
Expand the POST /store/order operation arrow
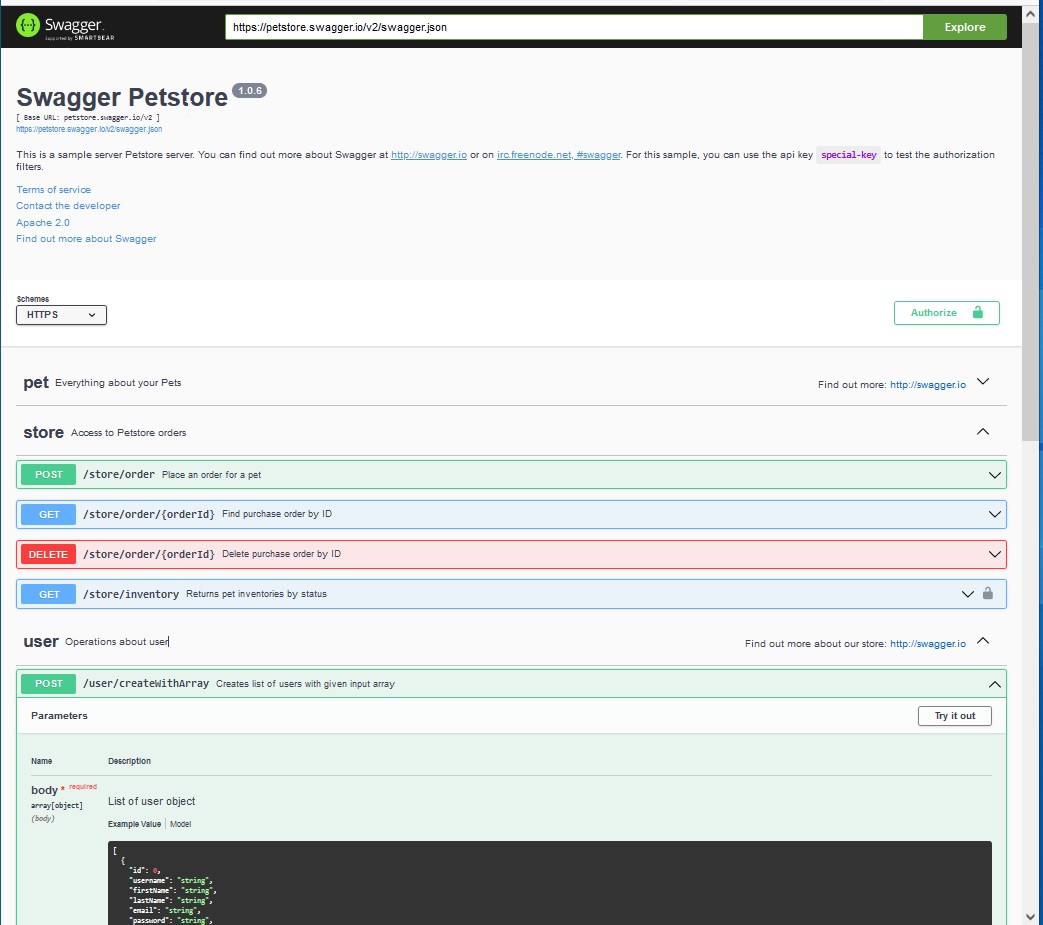click(x=994, y=475)
